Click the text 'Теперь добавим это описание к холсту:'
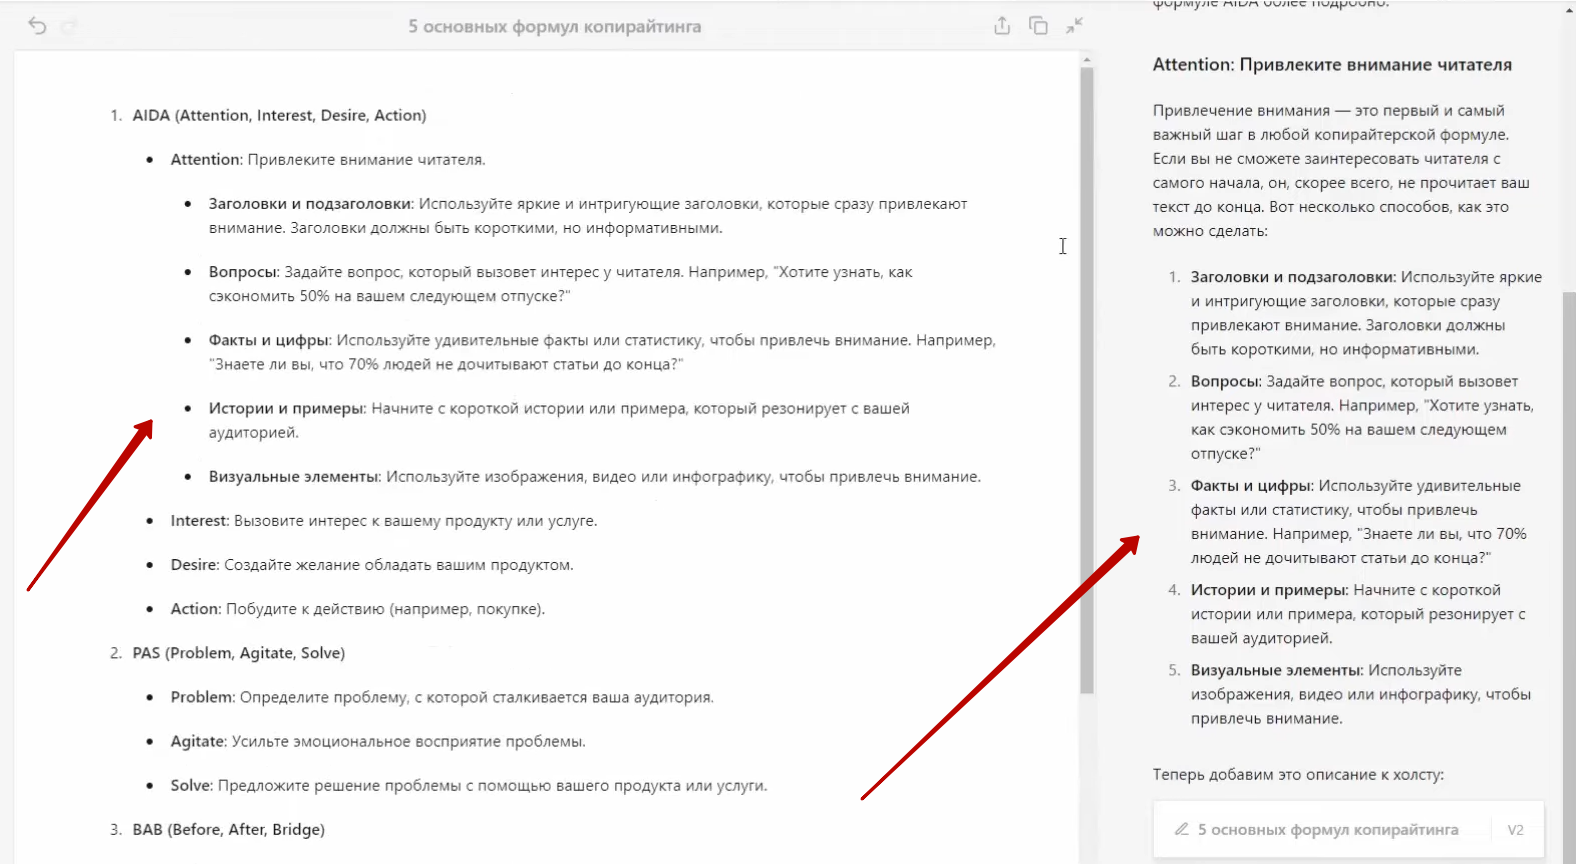The height and width of the screenshot is (864, 1576). point(1298,774)
